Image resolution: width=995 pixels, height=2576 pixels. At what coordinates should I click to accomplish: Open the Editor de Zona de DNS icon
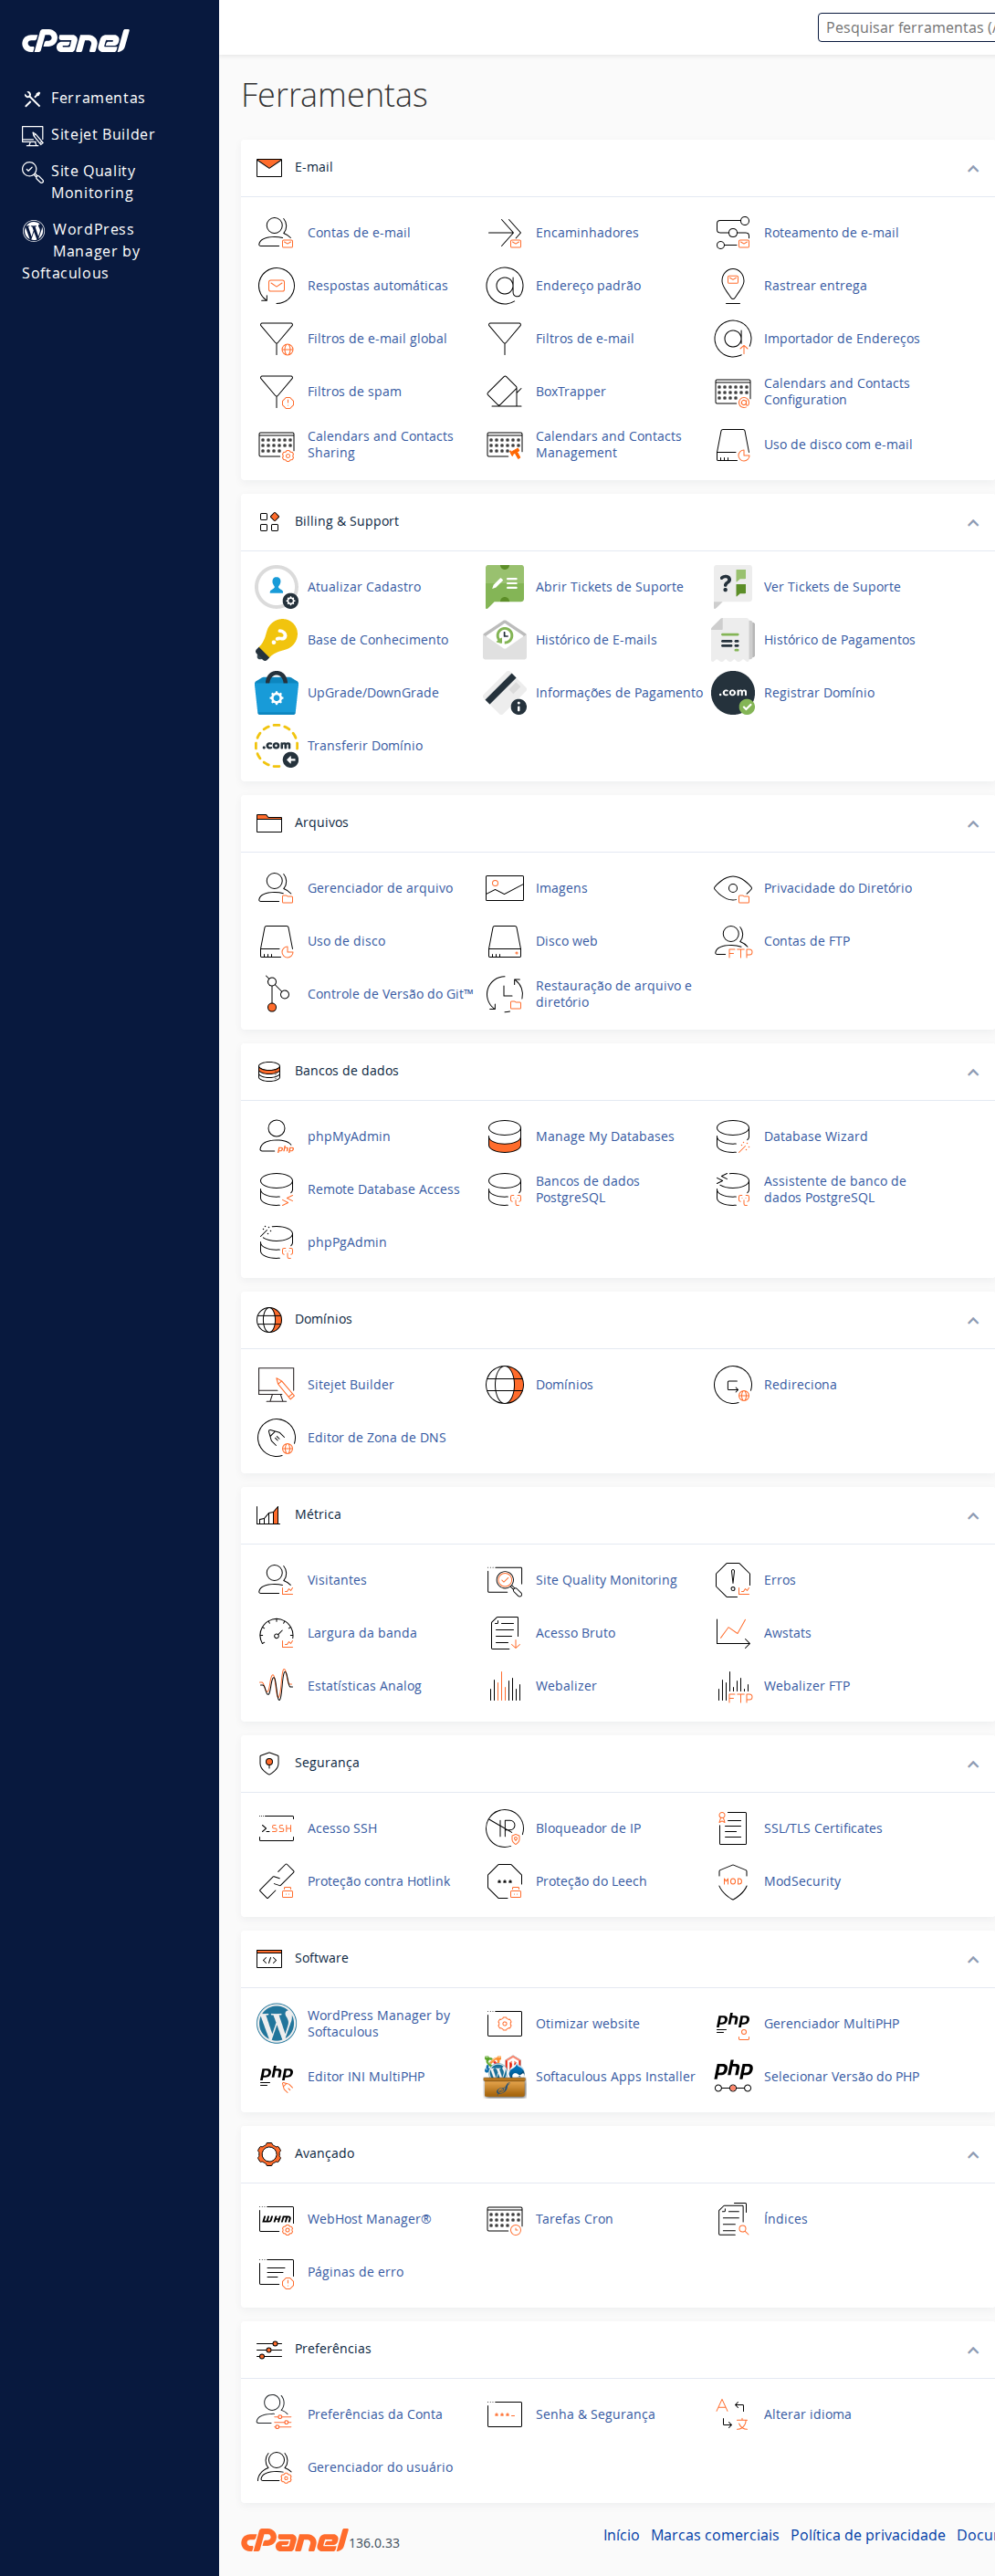coord(276,1438)
